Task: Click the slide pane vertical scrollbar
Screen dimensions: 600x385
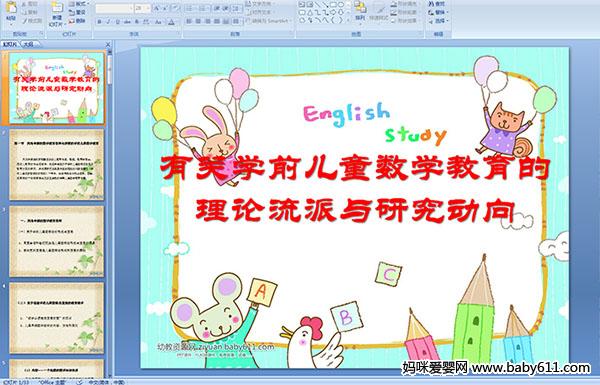Action: (x=110, y=214)
